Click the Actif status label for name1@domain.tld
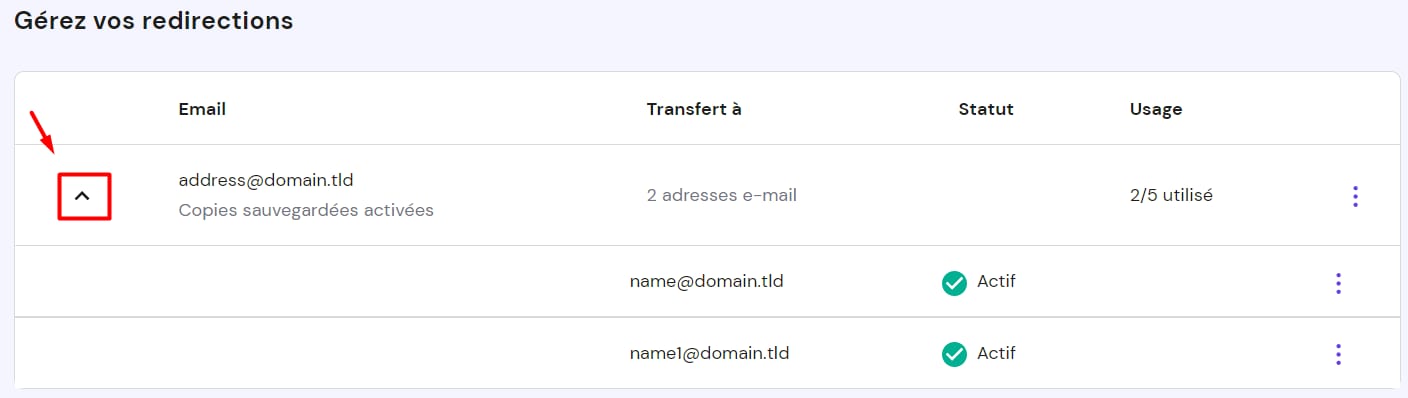Image resolution: width=1408 pixels, height=398 pixels. click(x=996, y=353)
